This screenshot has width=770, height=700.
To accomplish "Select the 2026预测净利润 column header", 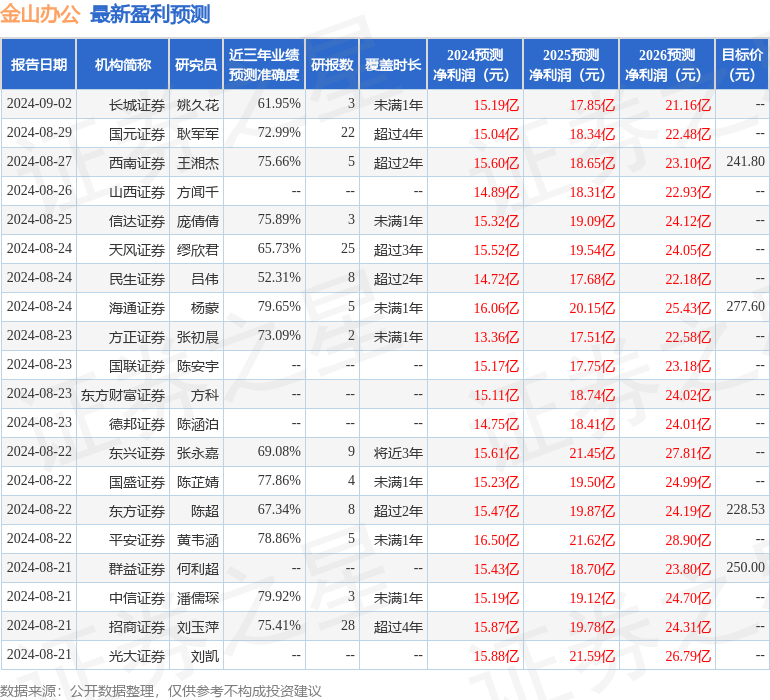I will click(667, 64).
